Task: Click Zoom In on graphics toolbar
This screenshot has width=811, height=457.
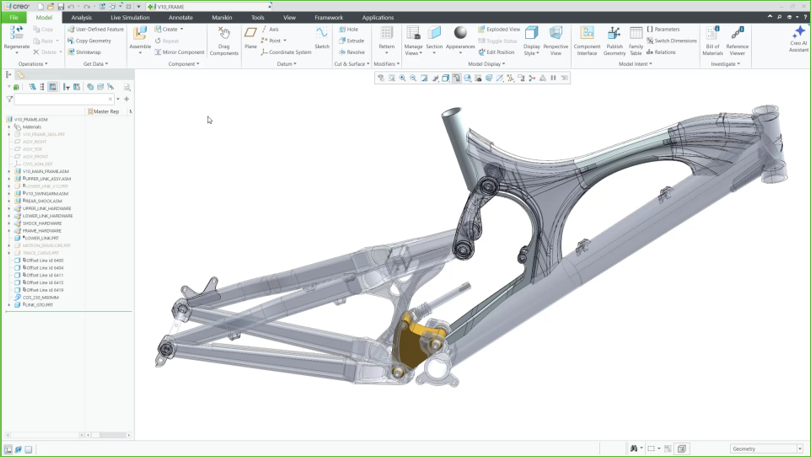Action: tap(402, 78)
